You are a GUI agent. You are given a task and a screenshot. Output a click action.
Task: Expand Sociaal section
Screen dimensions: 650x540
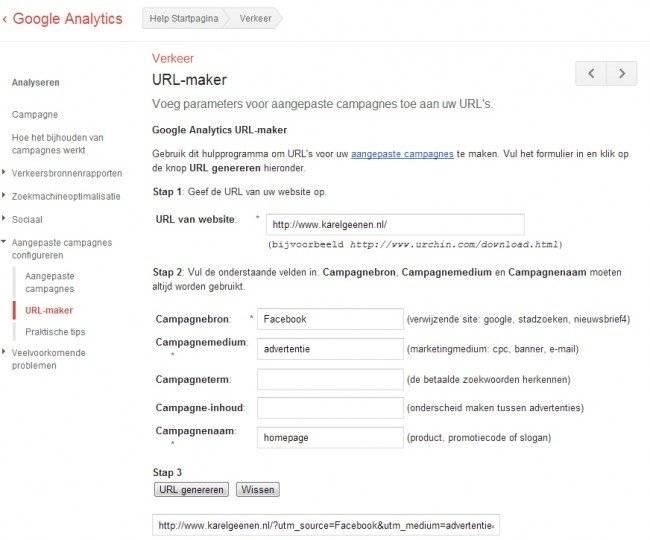(4, 218)
